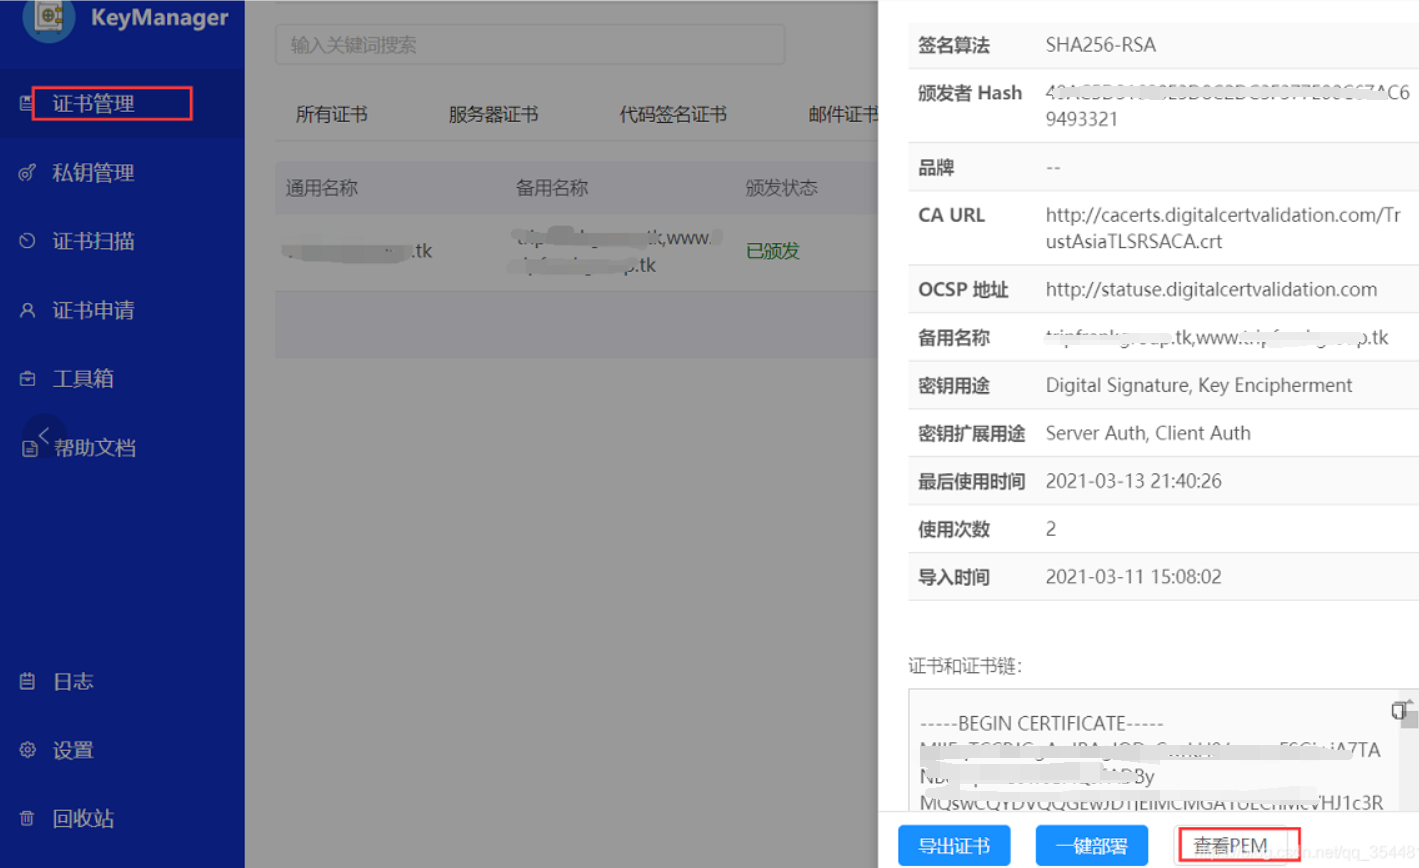Viewport: 1419px width, 868px height.
Task: Click the 颁发状态 column header
Action: click(782, 188)
